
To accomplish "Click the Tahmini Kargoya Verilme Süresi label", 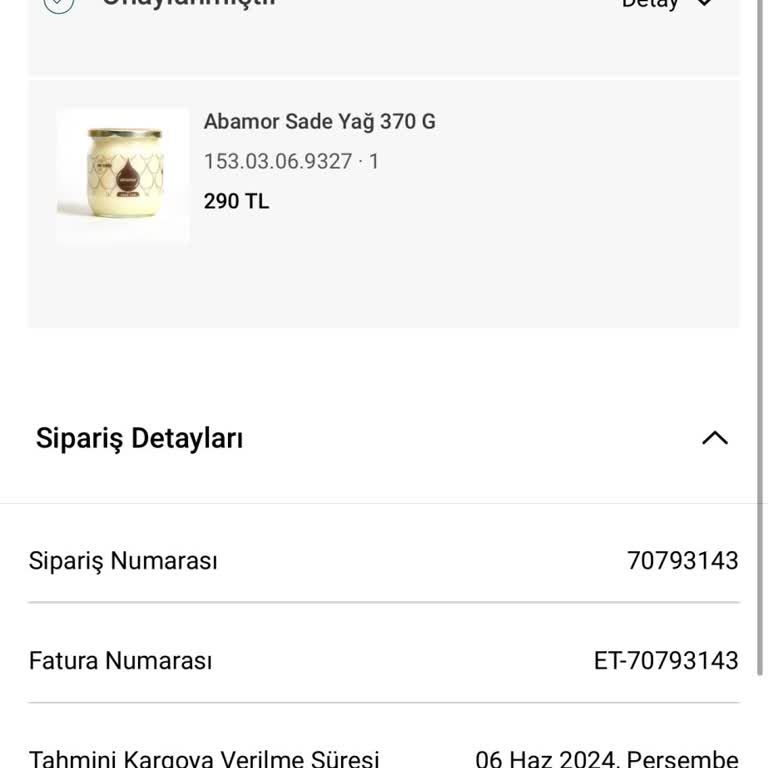I will pyautogui.click(x=204, y=758).
